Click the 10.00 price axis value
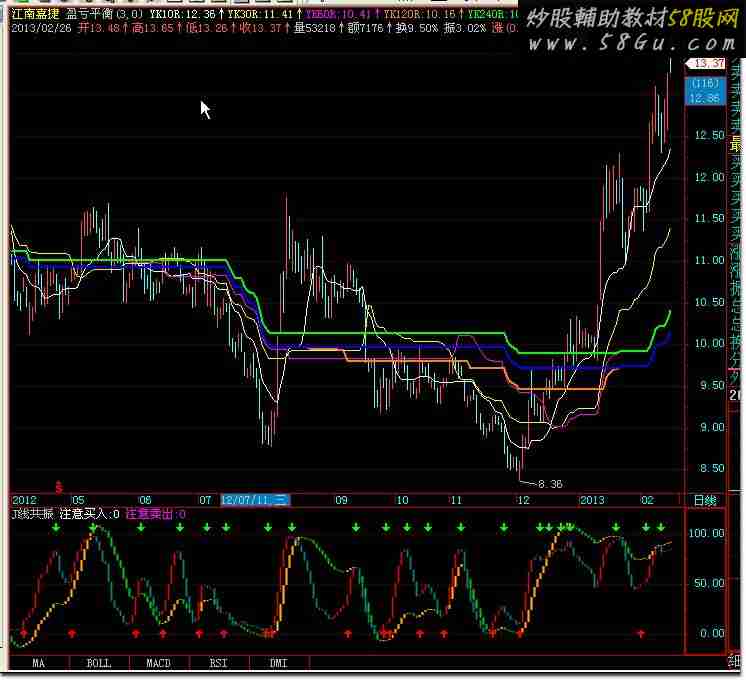This screenshot has height=680, width=746. coord(709,344)
